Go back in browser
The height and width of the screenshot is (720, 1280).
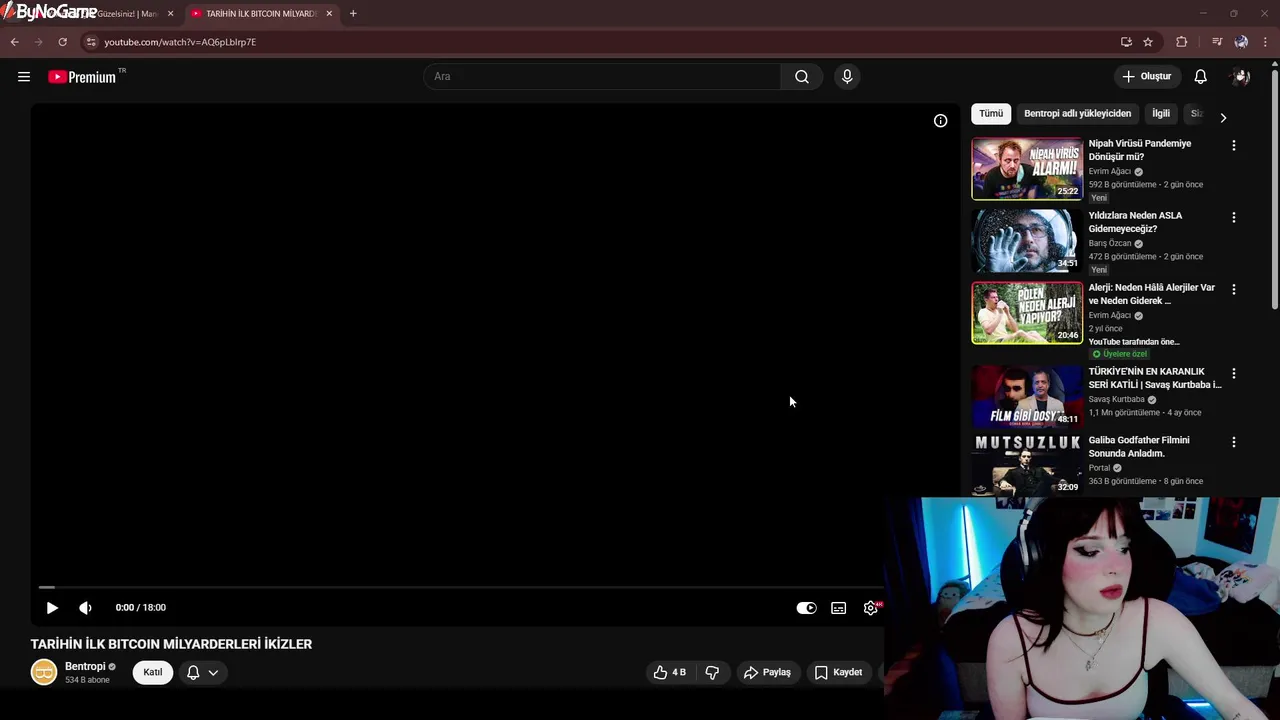point(14,42)
